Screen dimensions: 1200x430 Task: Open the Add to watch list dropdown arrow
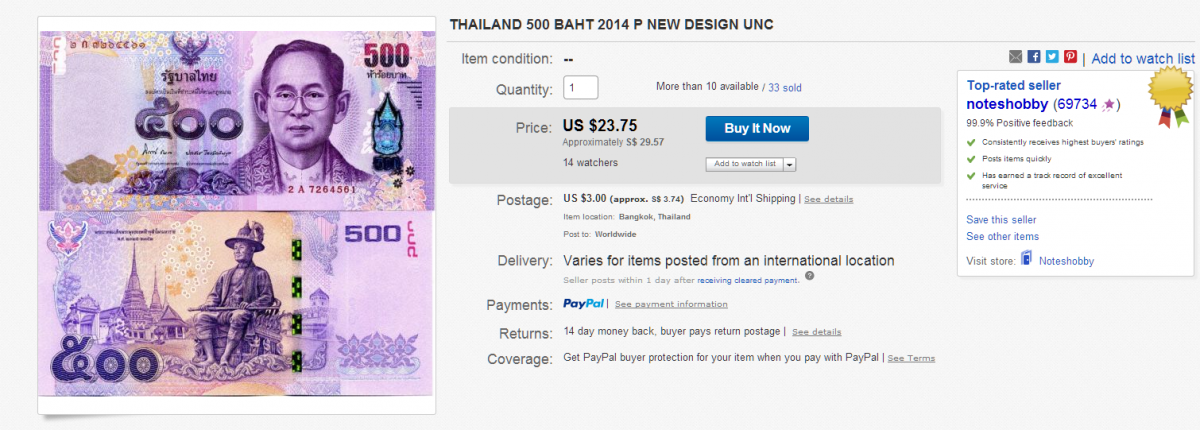[789, 164]
